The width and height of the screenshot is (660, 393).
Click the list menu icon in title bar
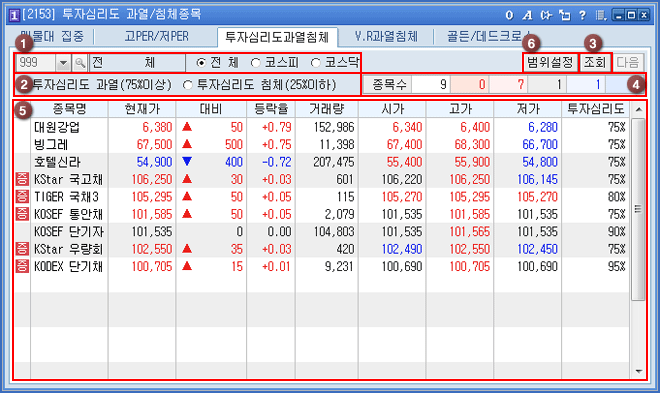pos(601,16)
